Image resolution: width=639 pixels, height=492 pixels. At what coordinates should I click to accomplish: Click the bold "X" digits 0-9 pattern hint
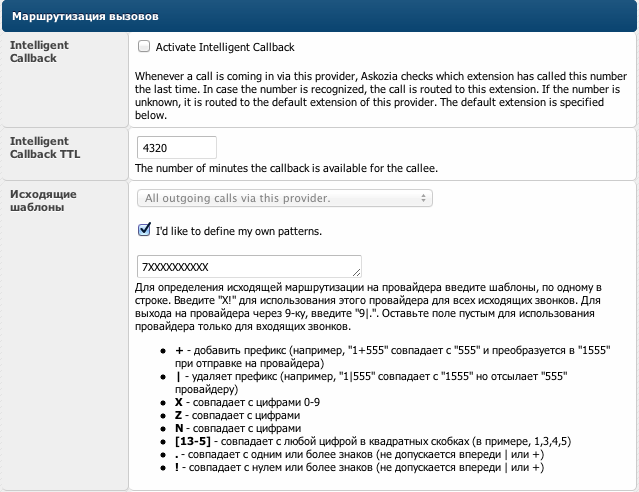(x=179, y=400)
